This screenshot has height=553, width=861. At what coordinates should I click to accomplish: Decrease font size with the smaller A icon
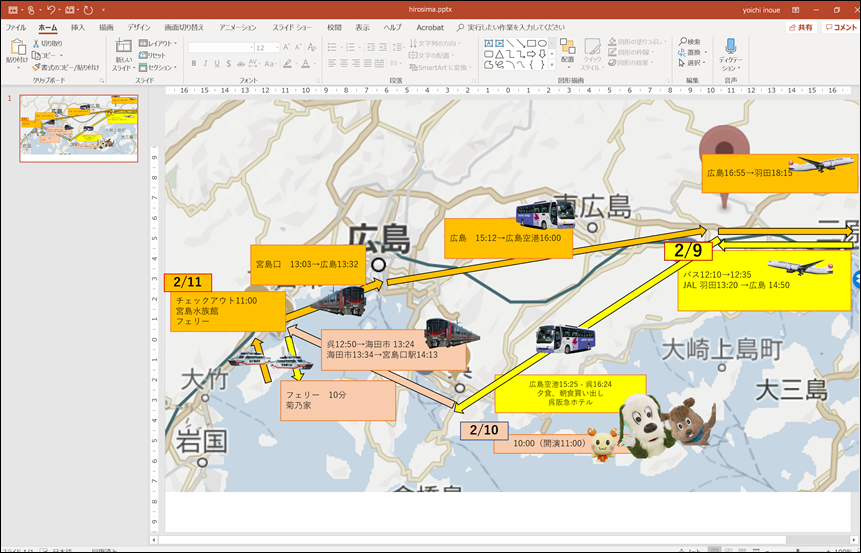(298, 48)
